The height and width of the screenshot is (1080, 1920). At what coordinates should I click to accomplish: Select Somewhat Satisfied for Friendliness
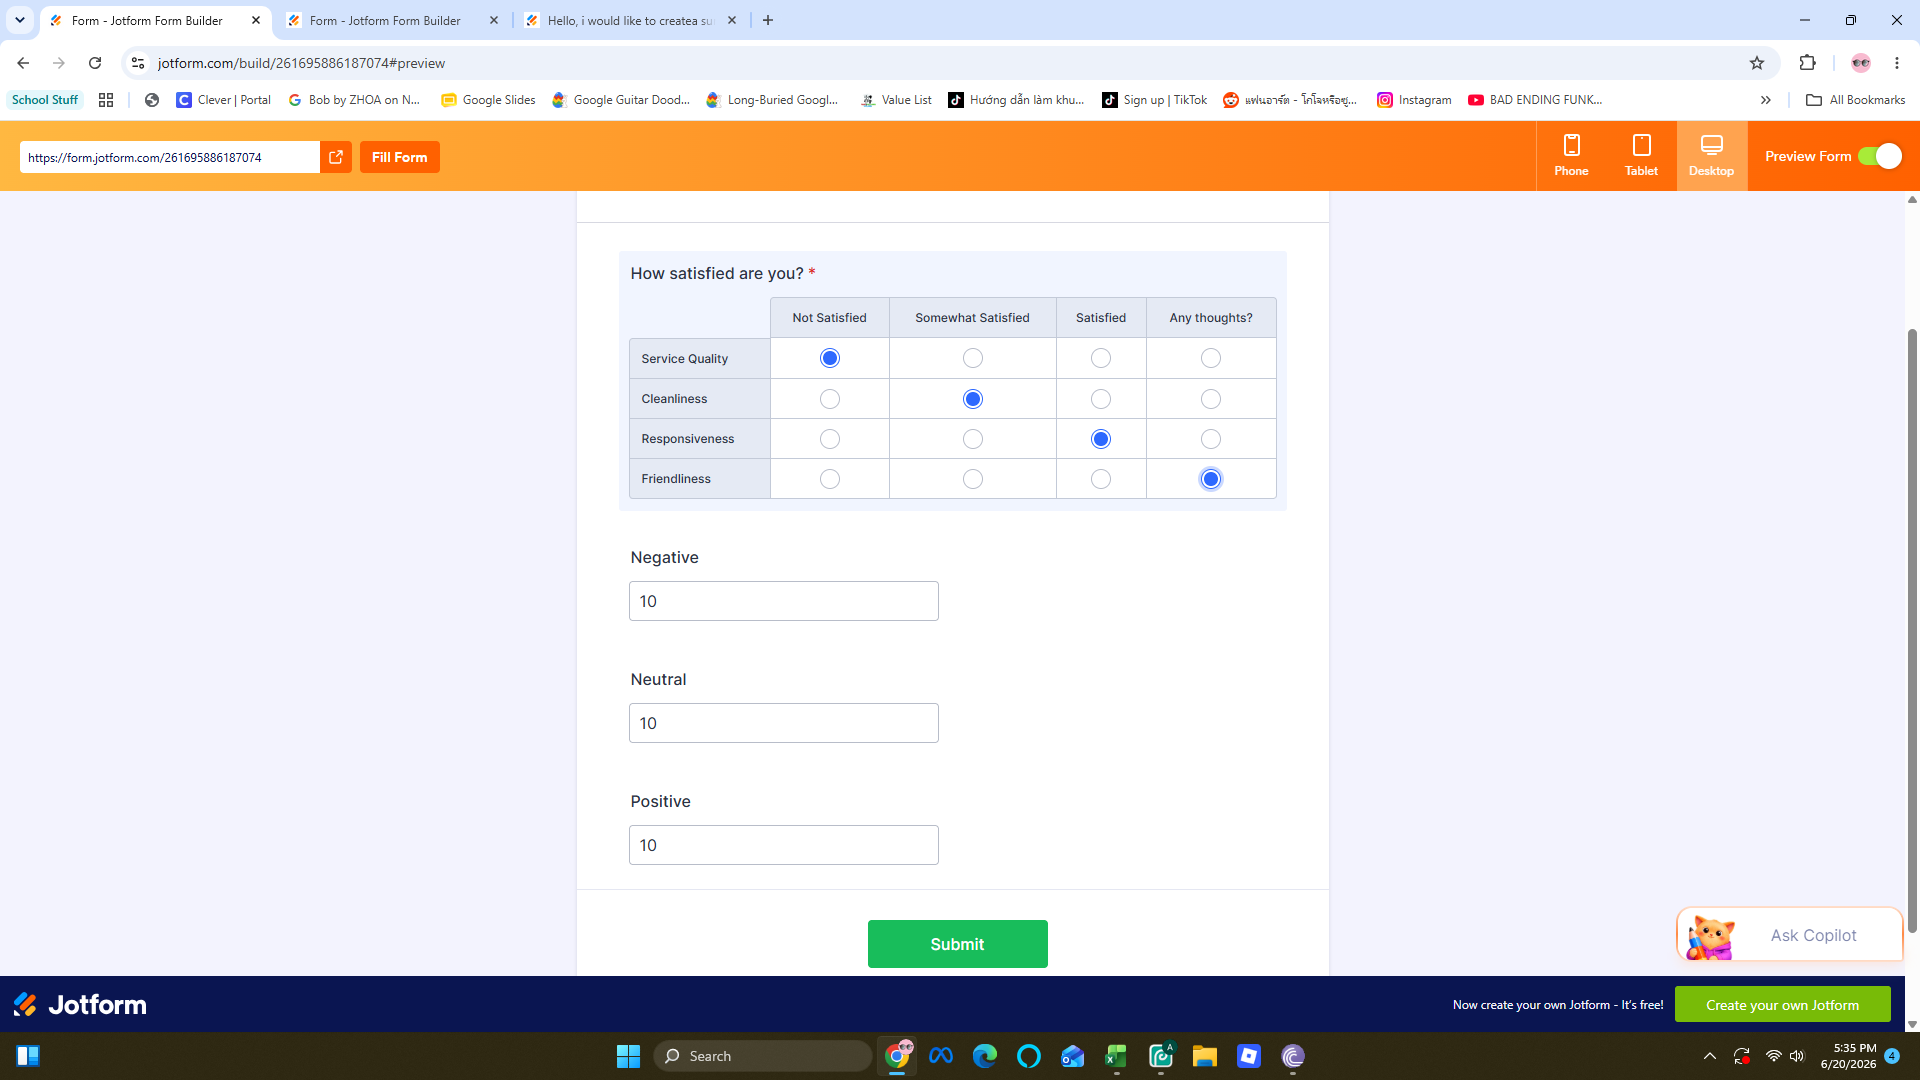(x=972, y=479)
